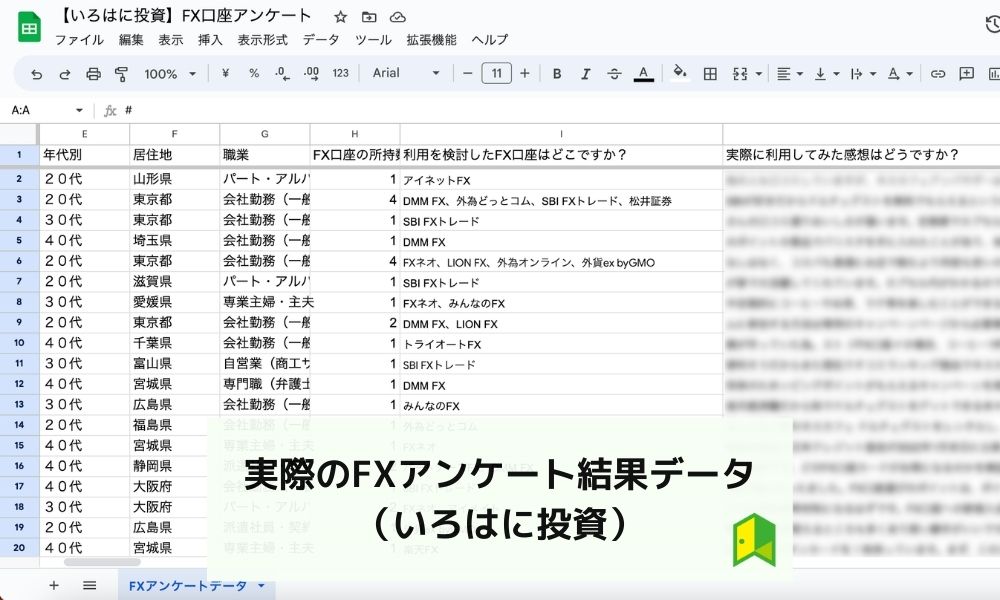Viewport: 1000px width, 600px height.
Task: Select the cell containing 山形県
Action: (174, 179)
